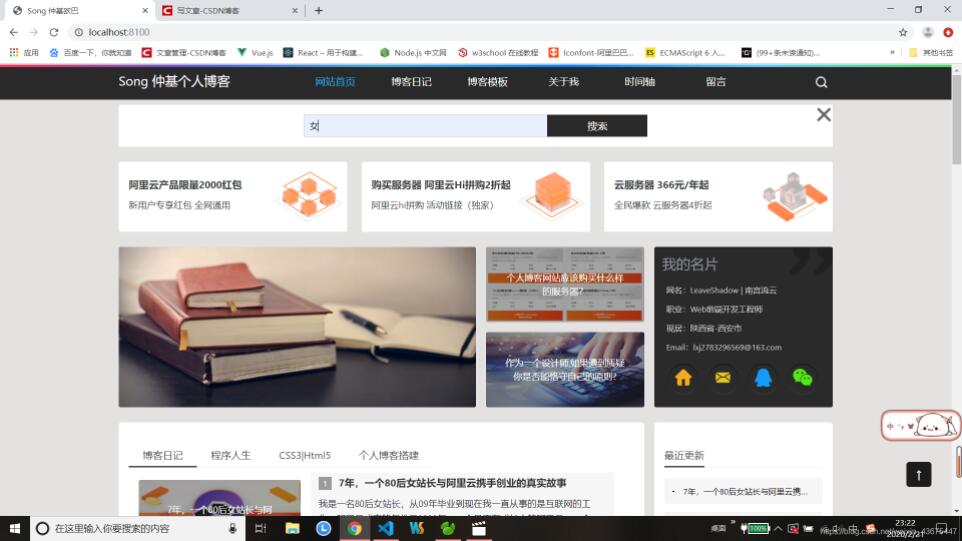Open the Chrome profile avatar
Viewport: 962px width, 541px height.
(928, 32)
